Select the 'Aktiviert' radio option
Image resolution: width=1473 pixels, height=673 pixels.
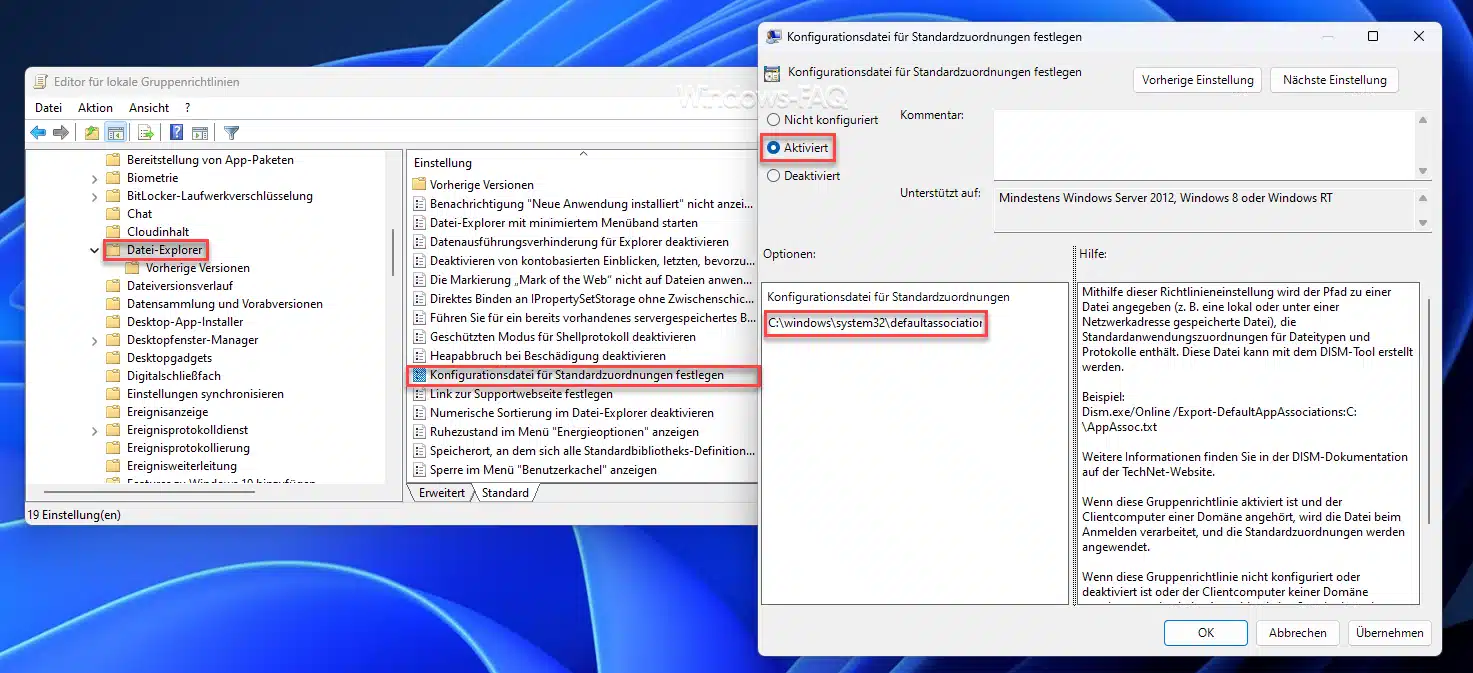tap(773, 147)
